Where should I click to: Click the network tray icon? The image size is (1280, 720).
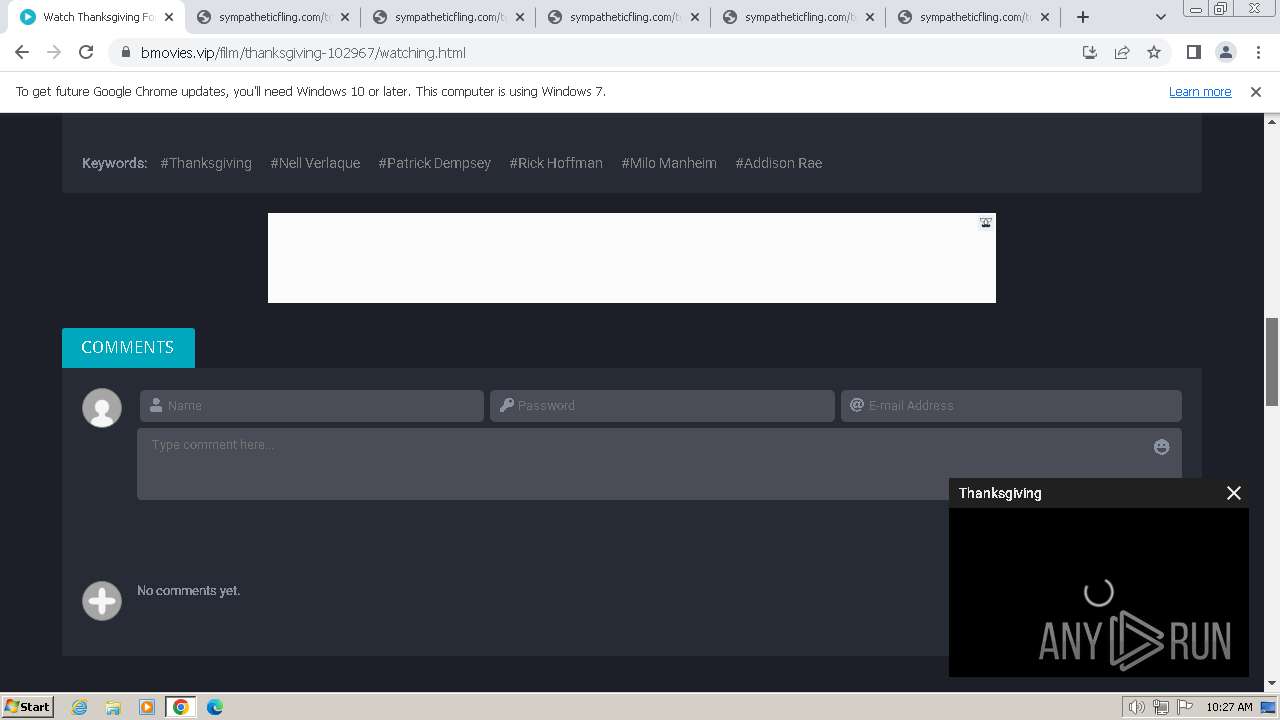pyautogui.click(x=1161, y=707)
